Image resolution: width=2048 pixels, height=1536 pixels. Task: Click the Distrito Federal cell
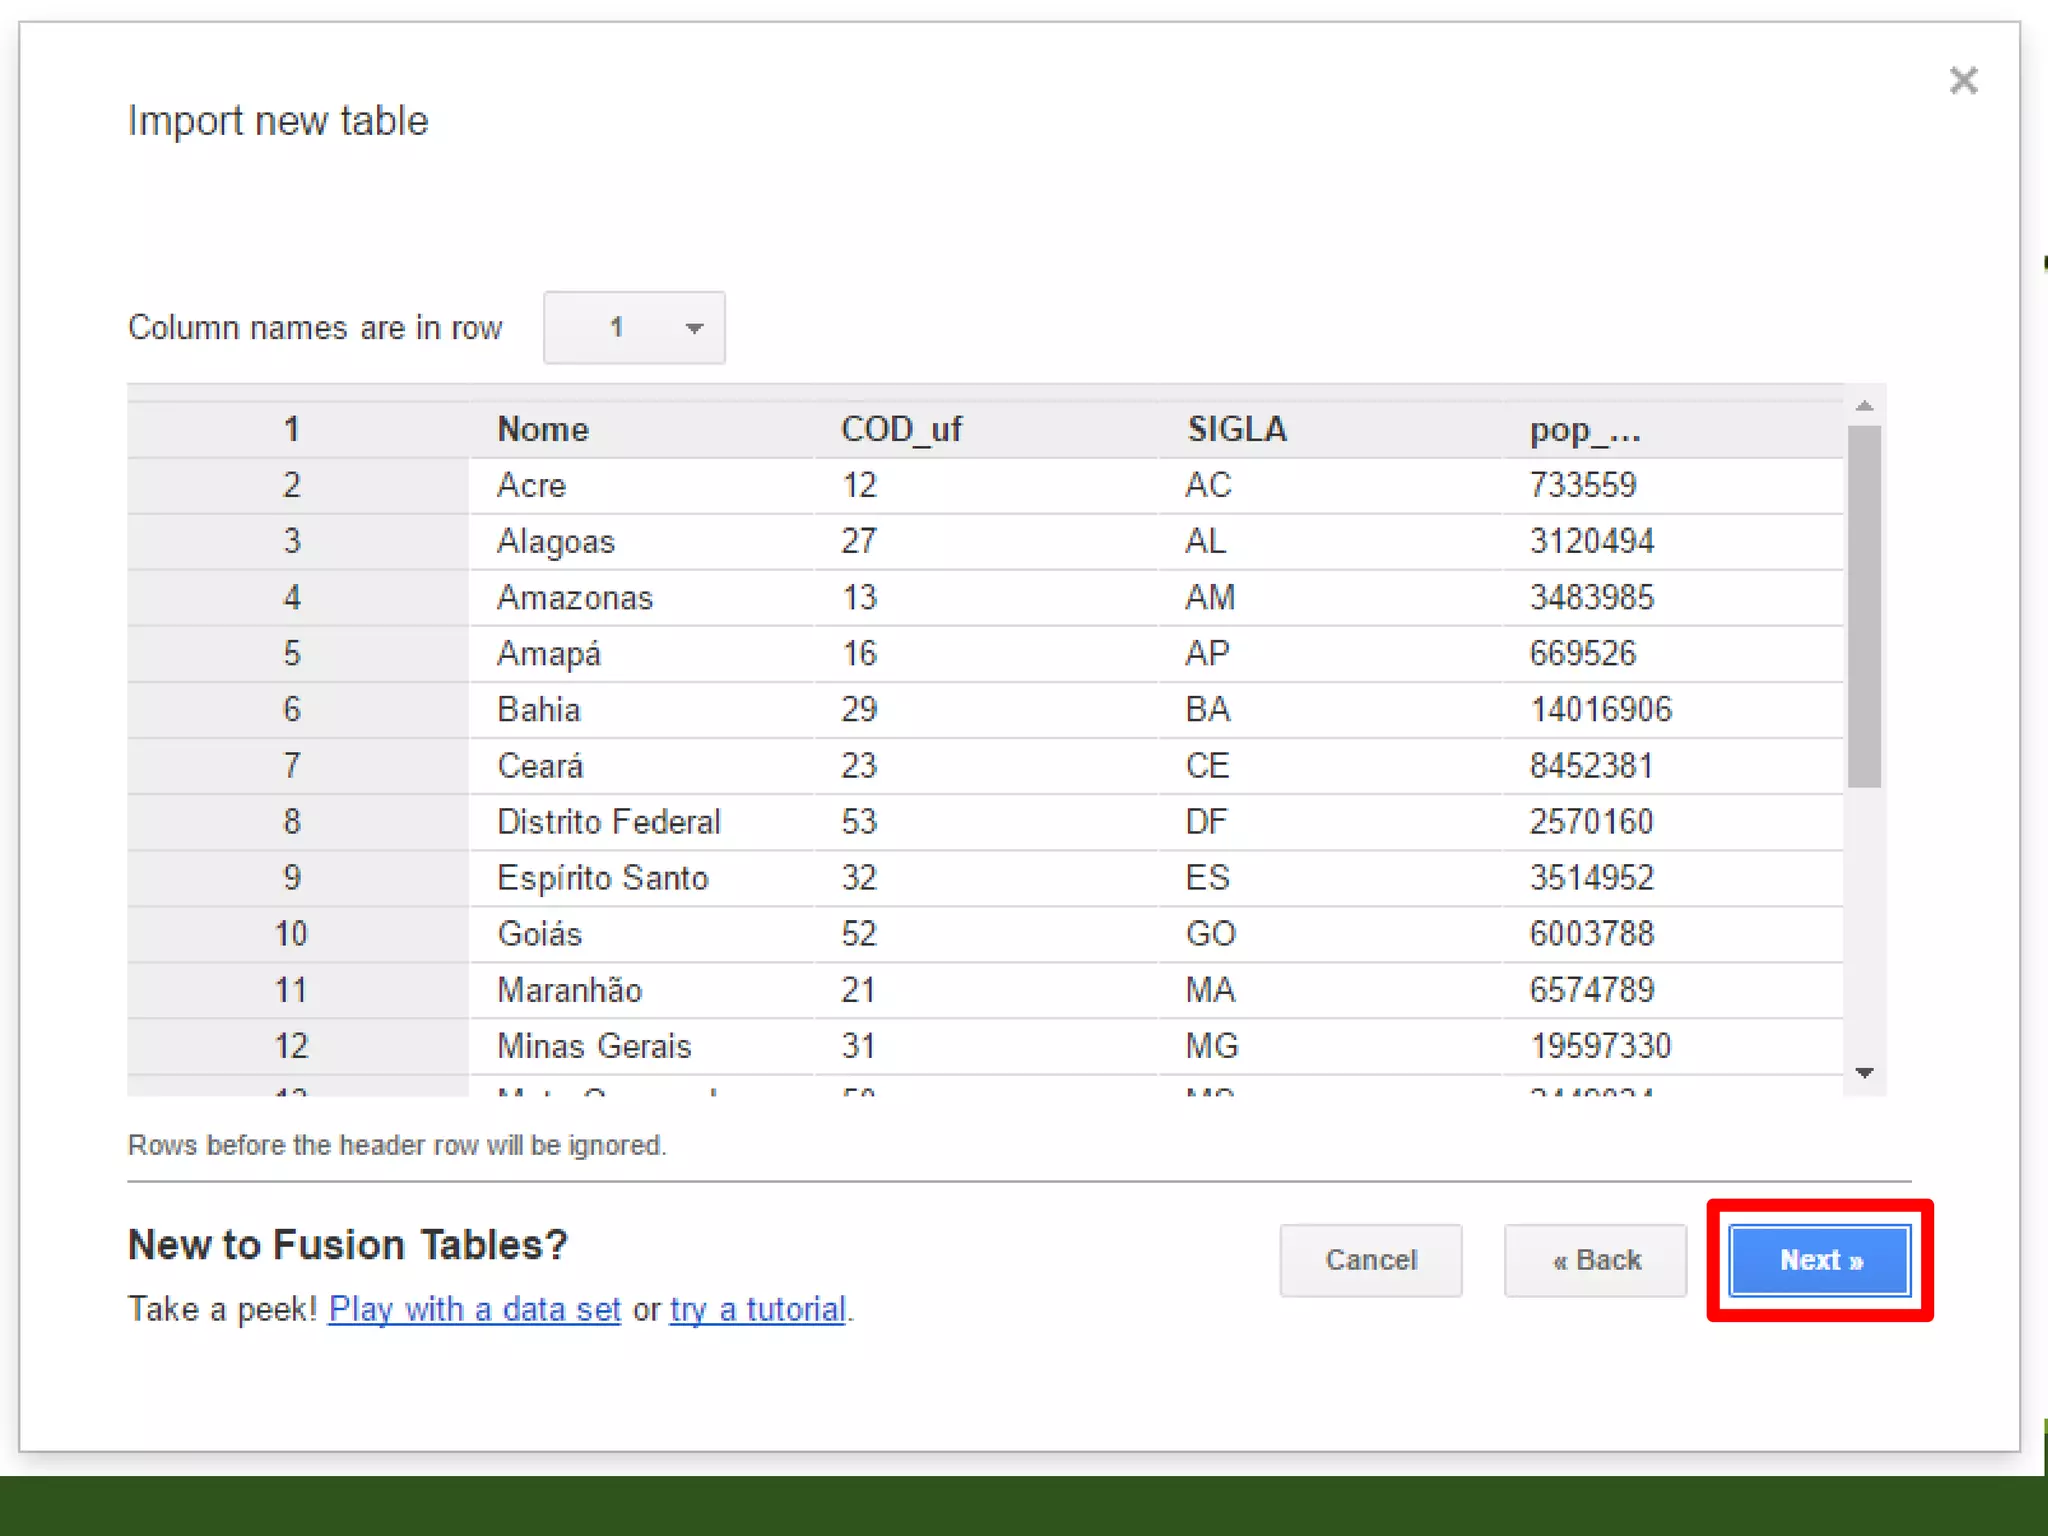click(x=609, y=822)
